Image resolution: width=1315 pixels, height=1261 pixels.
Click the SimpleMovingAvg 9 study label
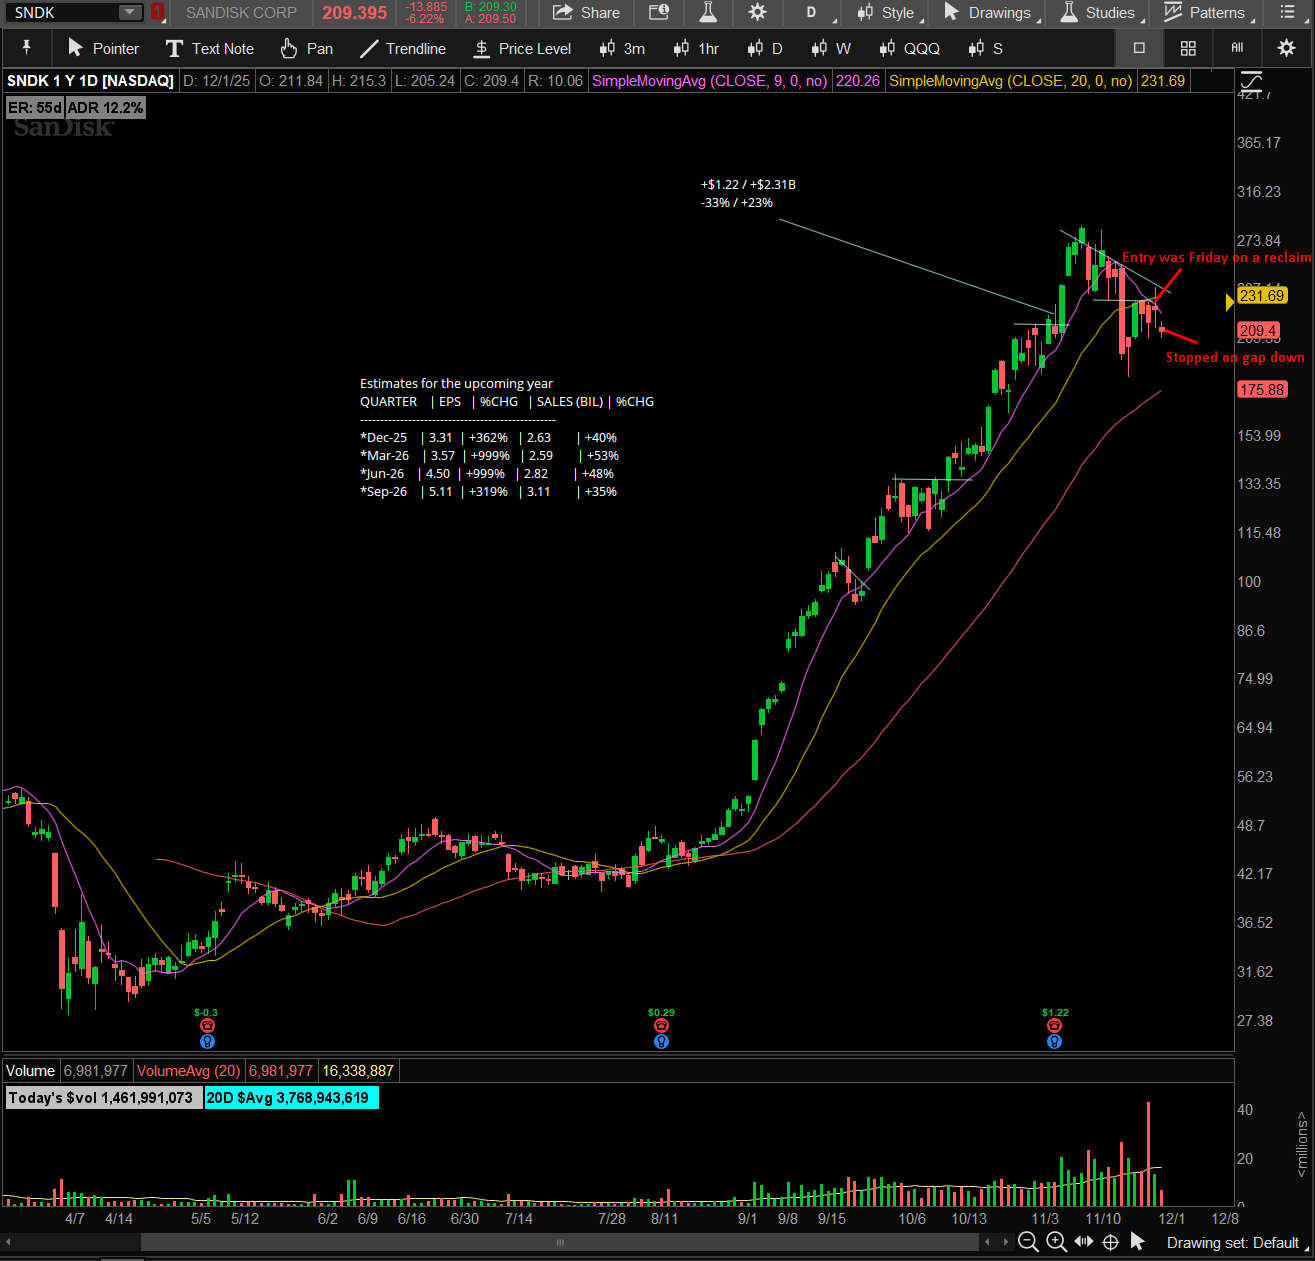(710, 81)
